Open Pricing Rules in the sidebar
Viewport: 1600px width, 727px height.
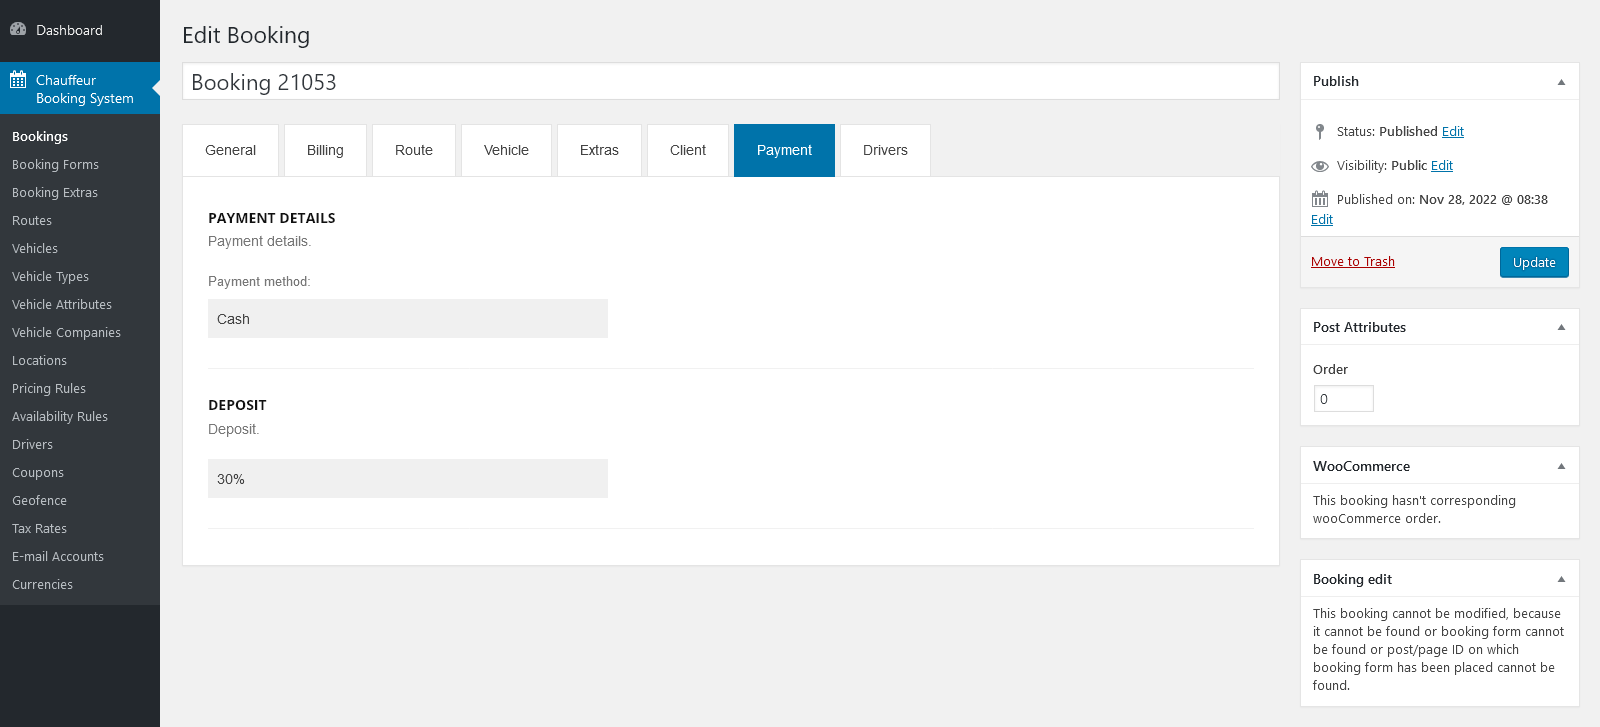click(49, 389)
